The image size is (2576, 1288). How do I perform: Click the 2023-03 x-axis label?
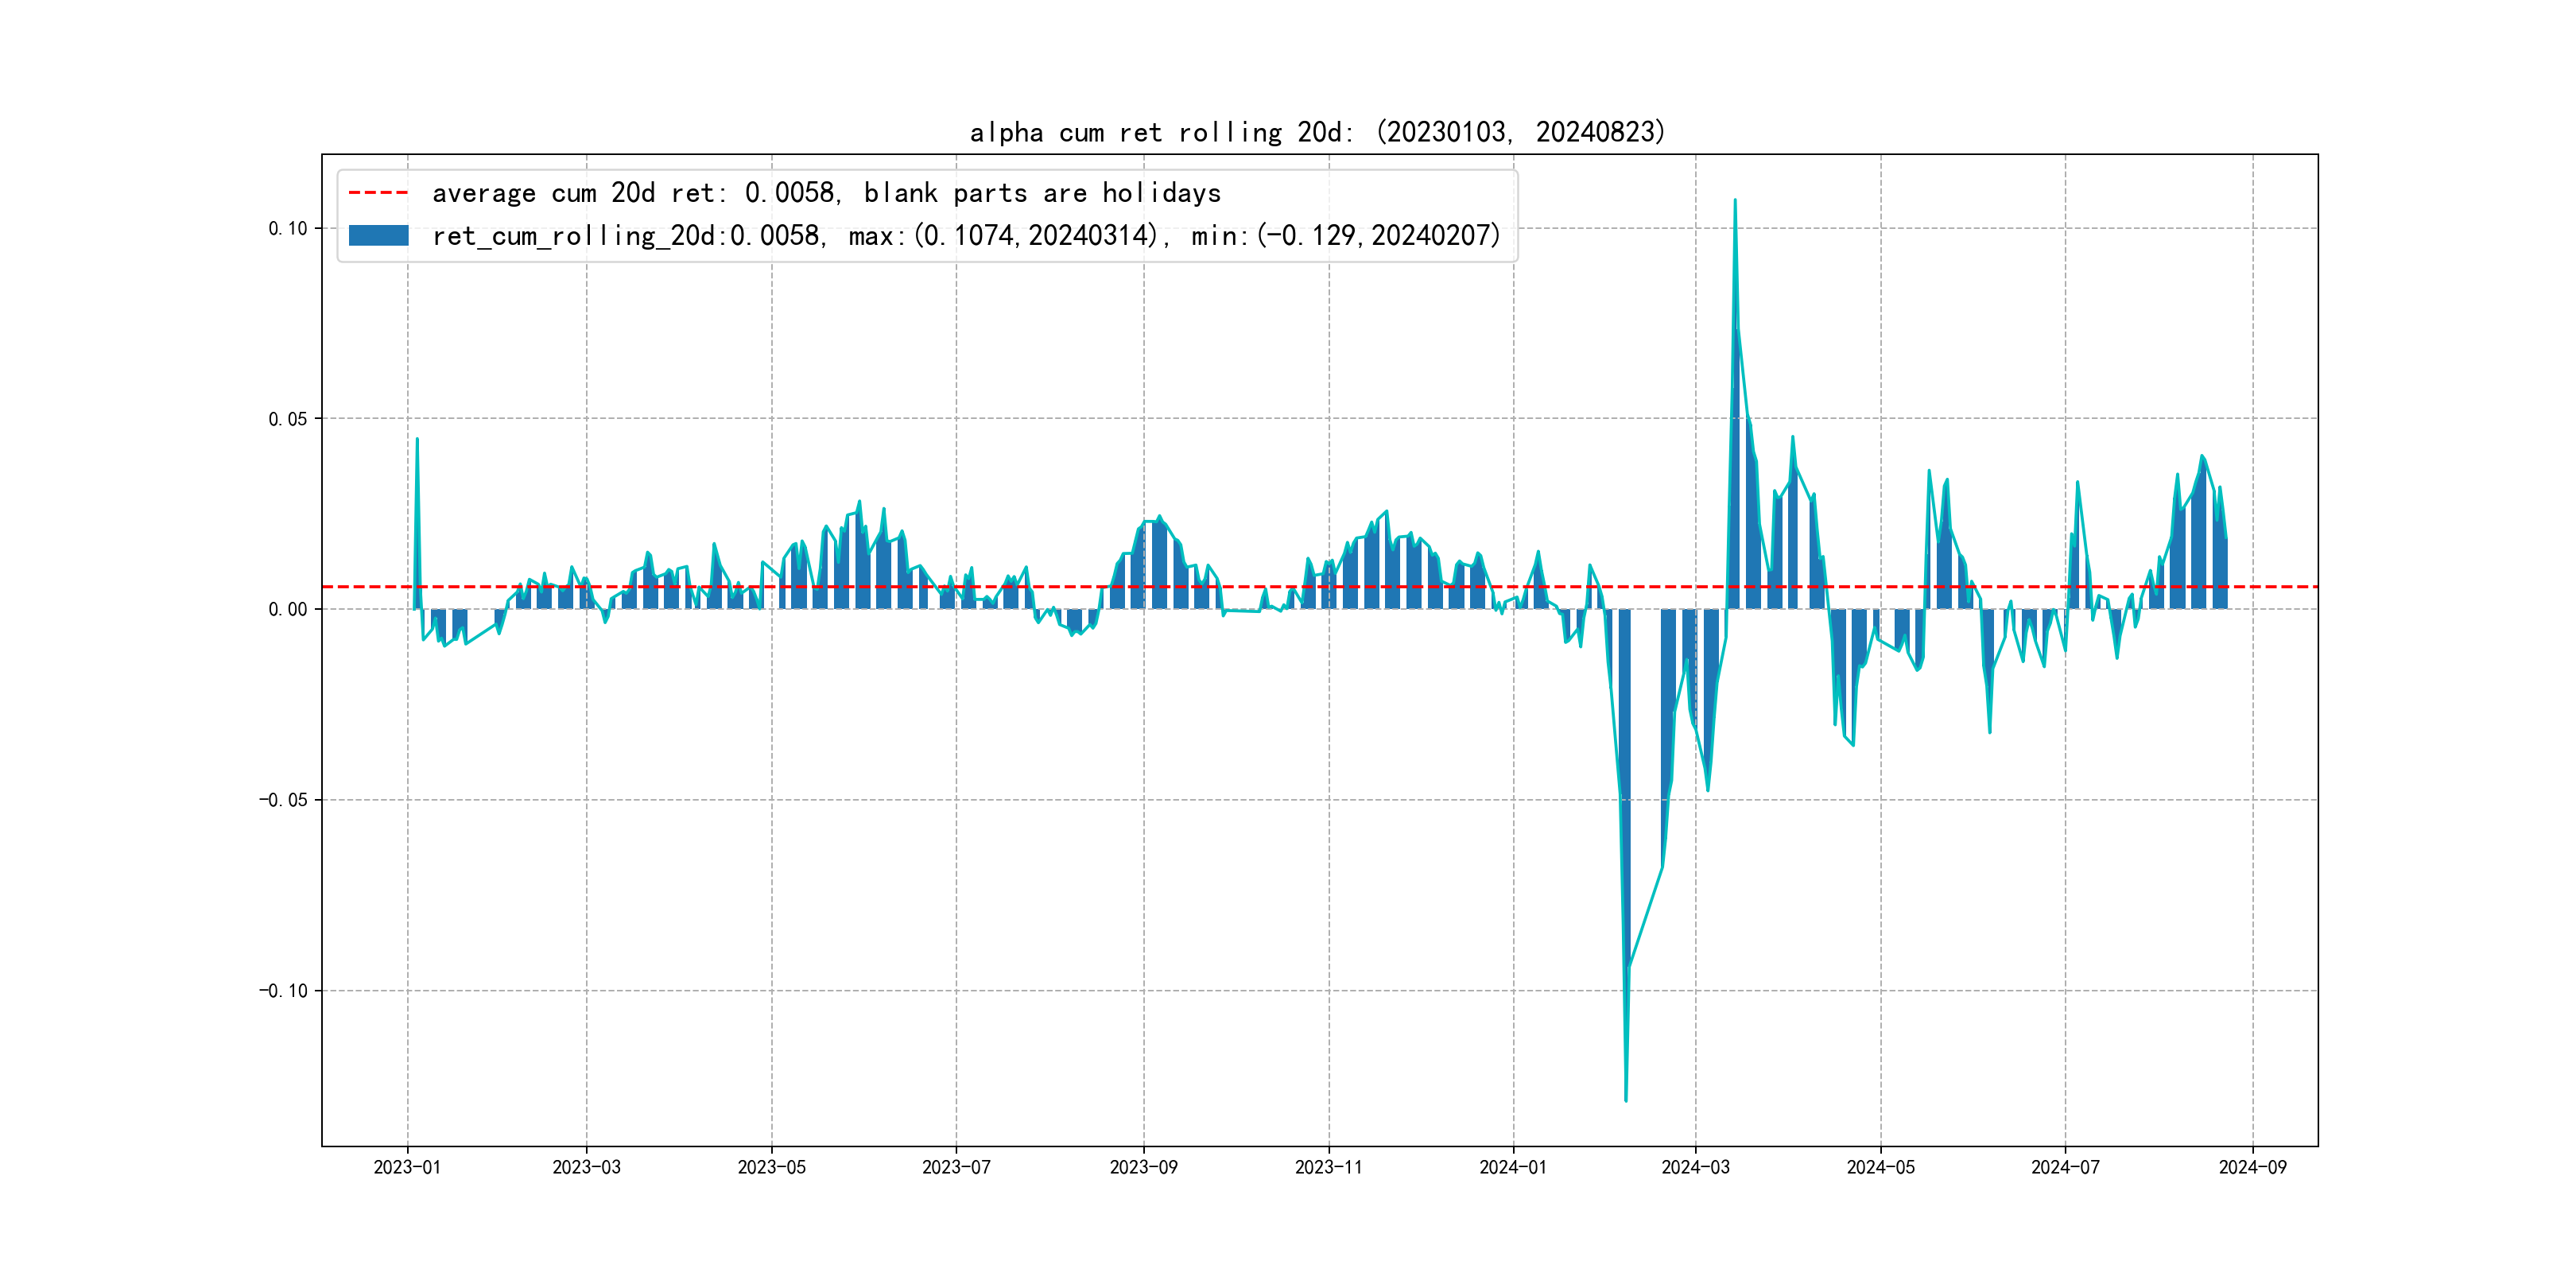pos(586,1167)
